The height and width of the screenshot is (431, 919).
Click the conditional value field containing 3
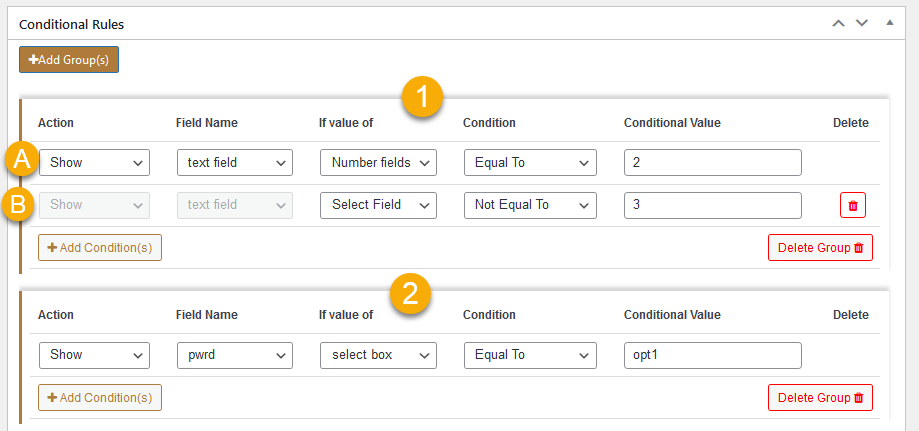click(x=712, y=205)
